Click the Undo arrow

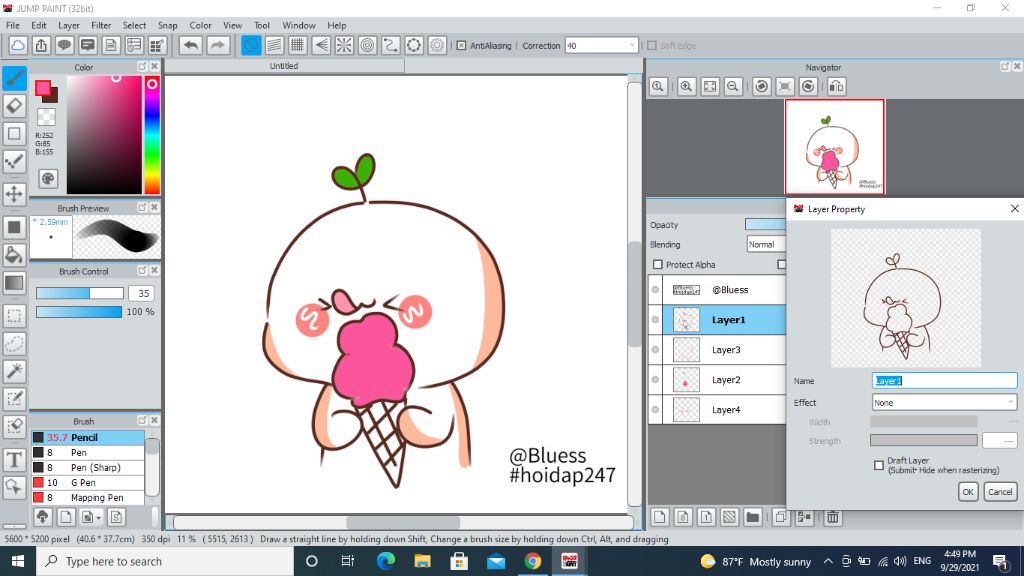pos(191,45)
